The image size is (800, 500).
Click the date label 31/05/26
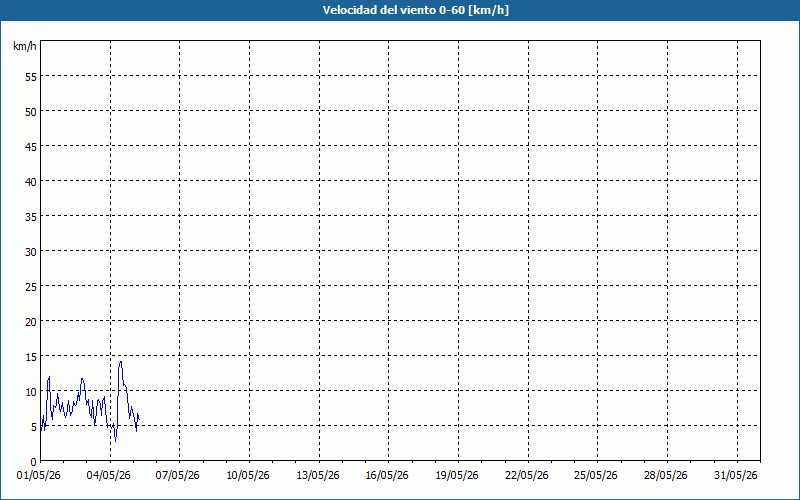pos(736,476)
